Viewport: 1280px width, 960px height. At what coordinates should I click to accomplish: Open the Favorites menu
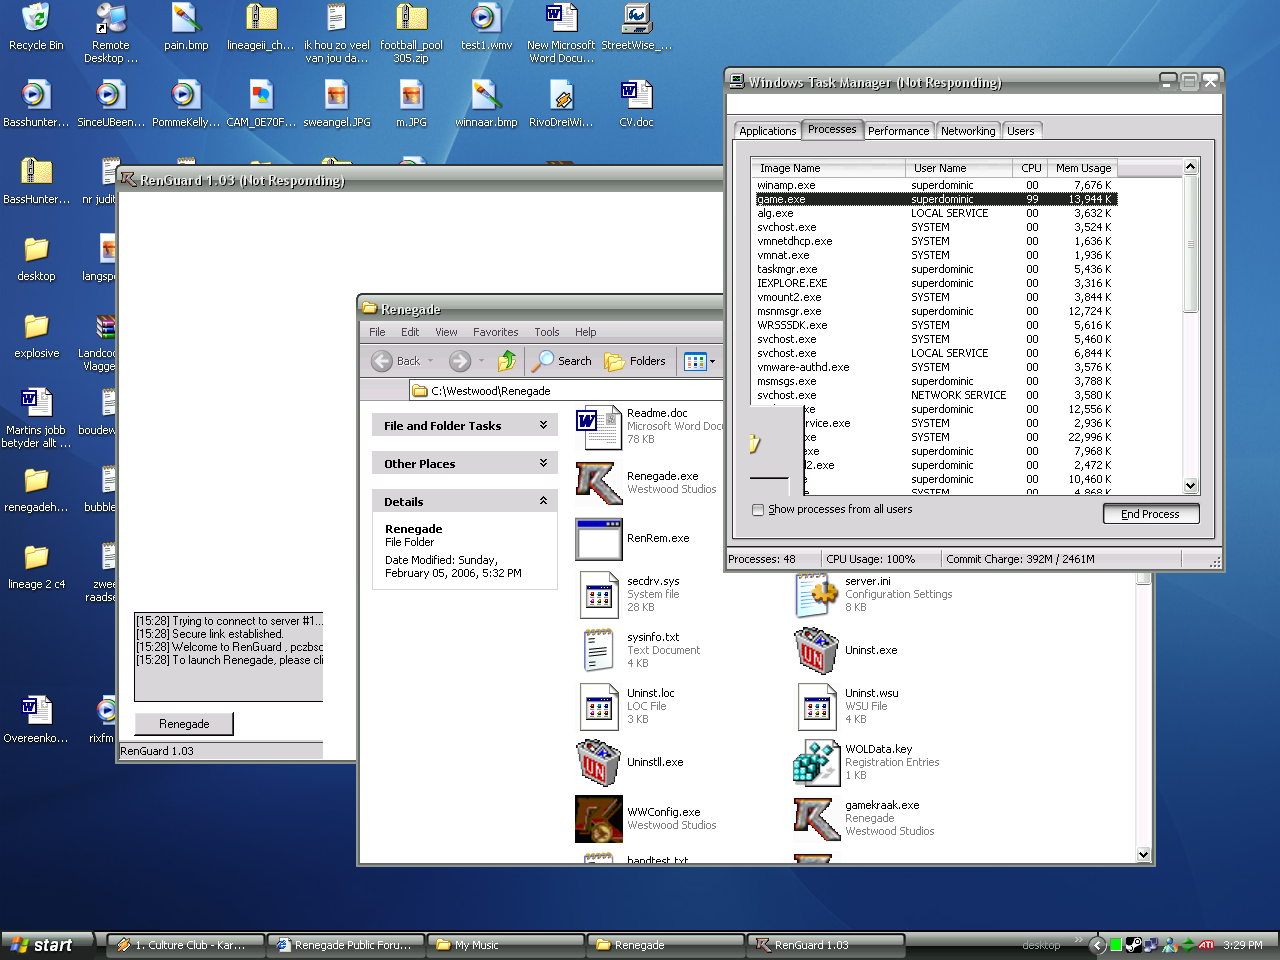point(495,332)
